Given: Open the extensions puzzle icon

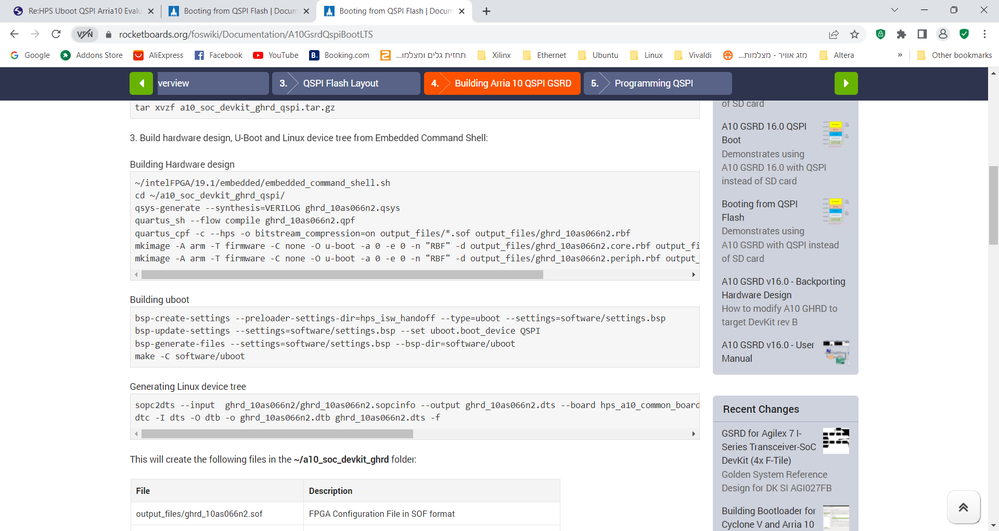Looking at the screenshot, I should (x=901, y=33).
